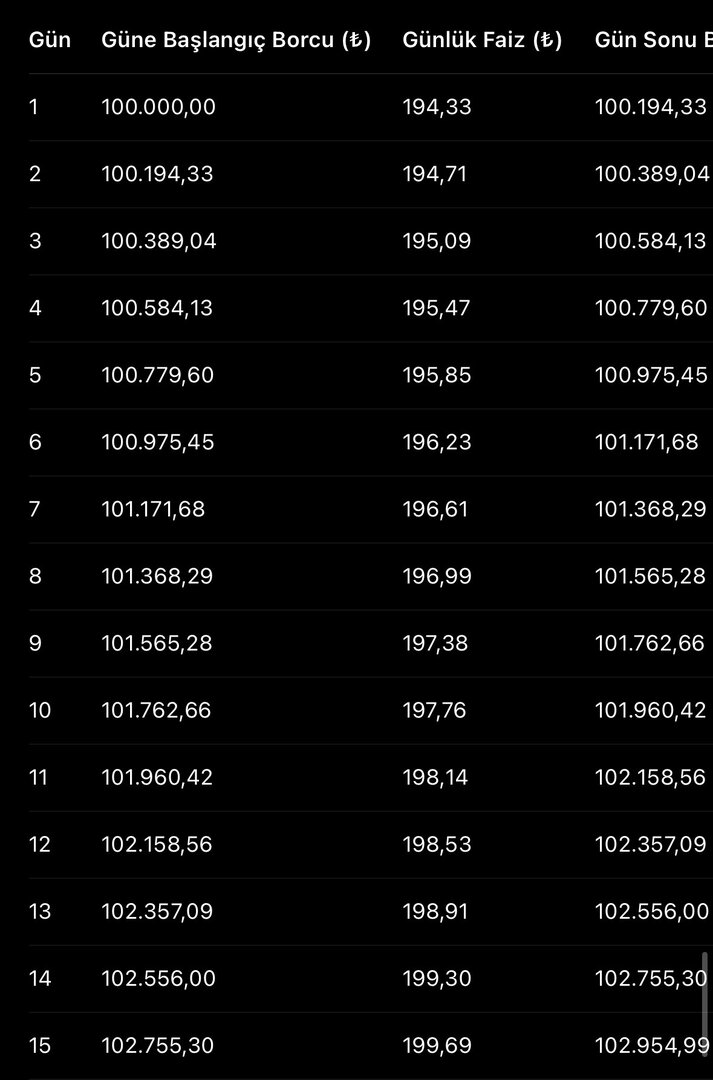Select the Günlük Faiz column header

[x=482, y=40]
